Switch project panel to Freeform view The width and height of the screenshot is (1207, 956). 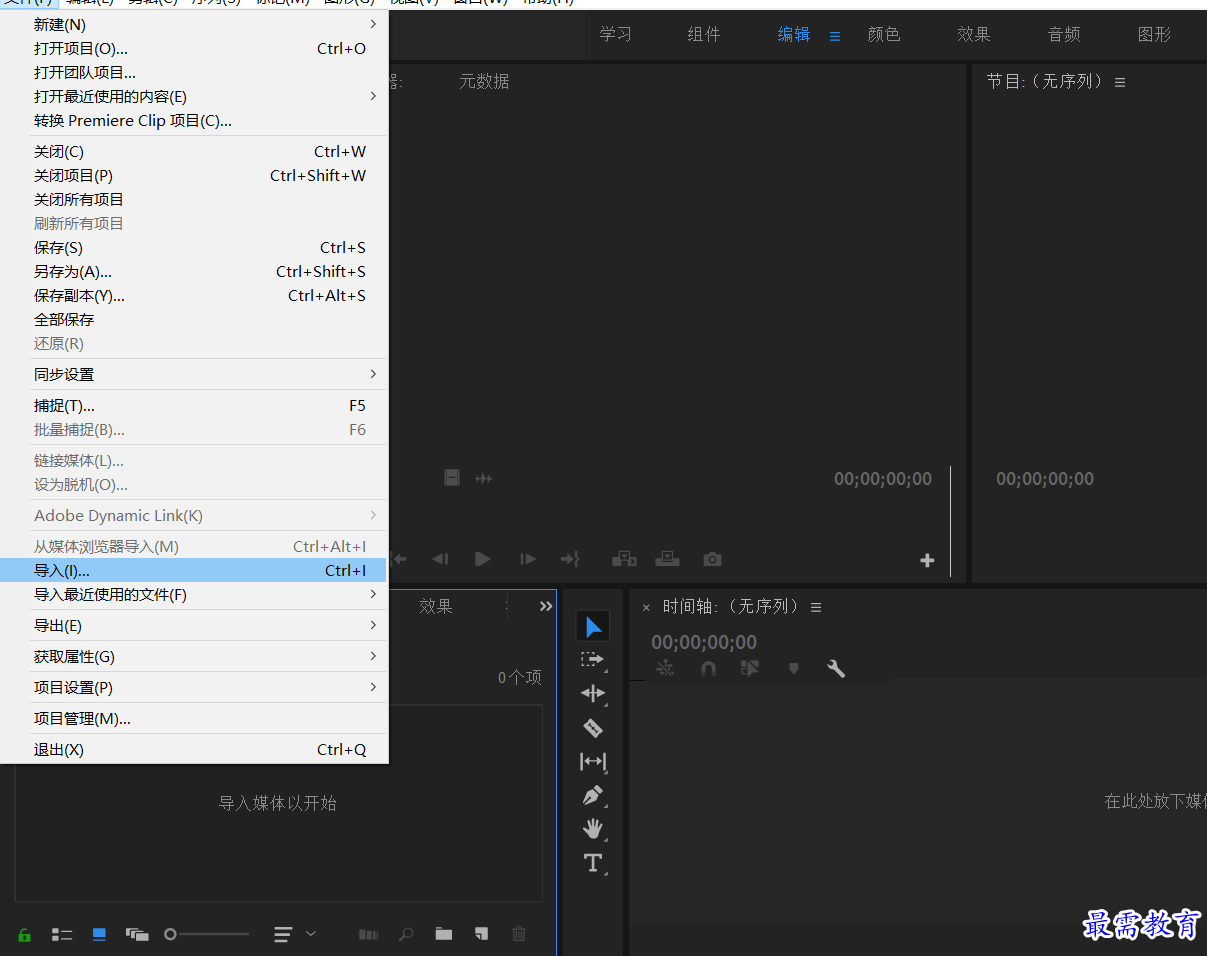137,934
